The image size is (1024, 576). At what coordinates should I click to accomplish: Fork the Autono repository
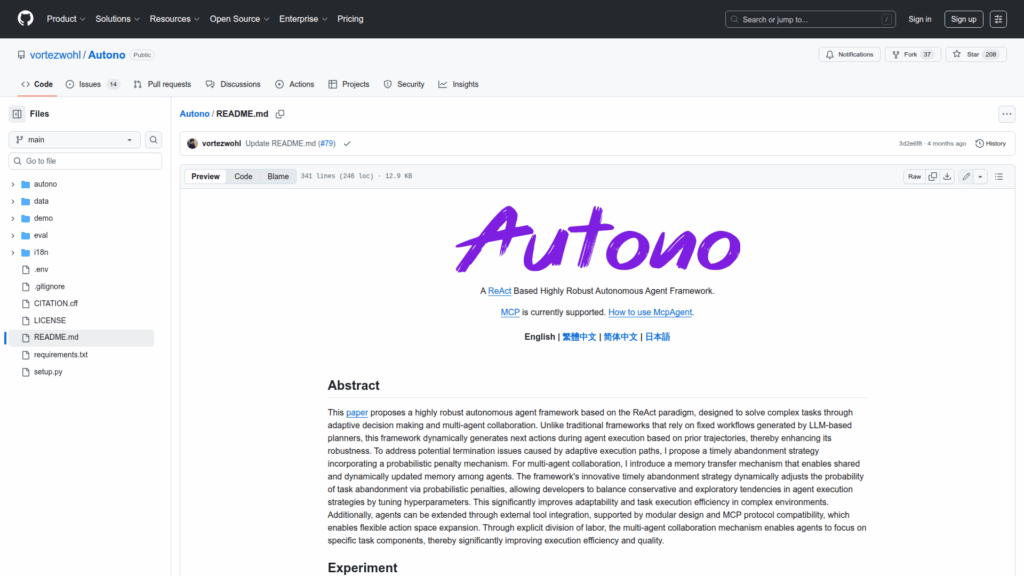912,54
